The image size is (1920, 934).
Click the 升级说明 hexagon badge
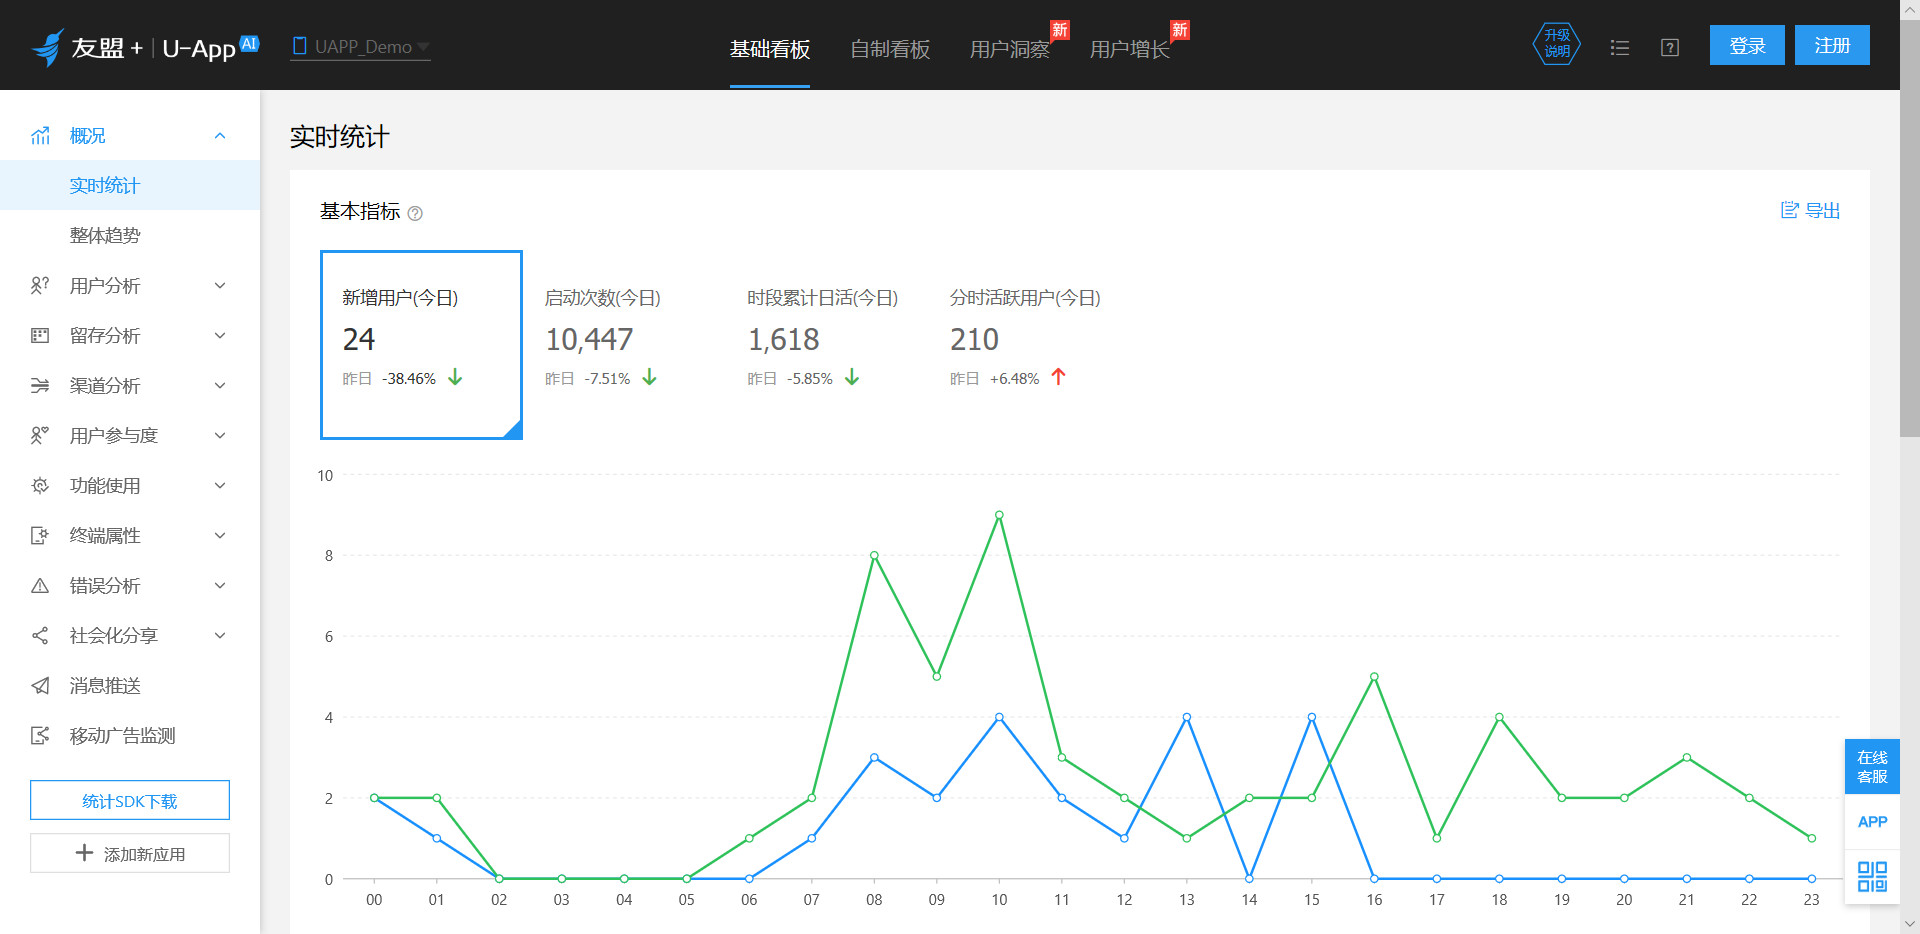[1557, 44]
